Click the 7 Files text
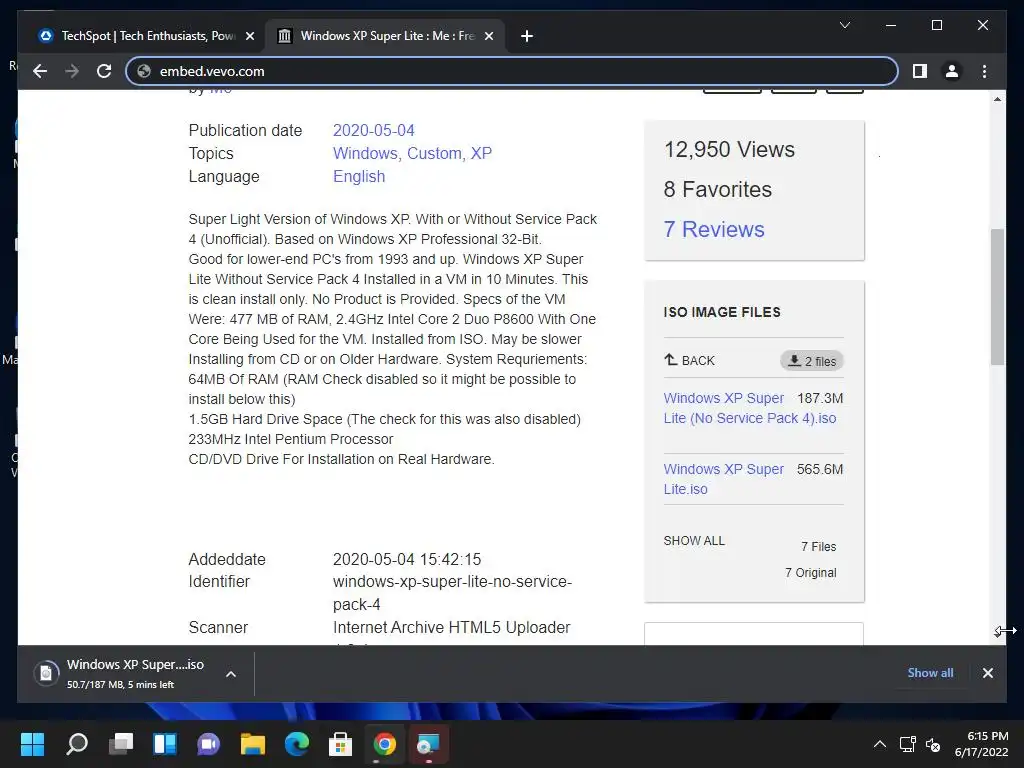 pos(818,547)
